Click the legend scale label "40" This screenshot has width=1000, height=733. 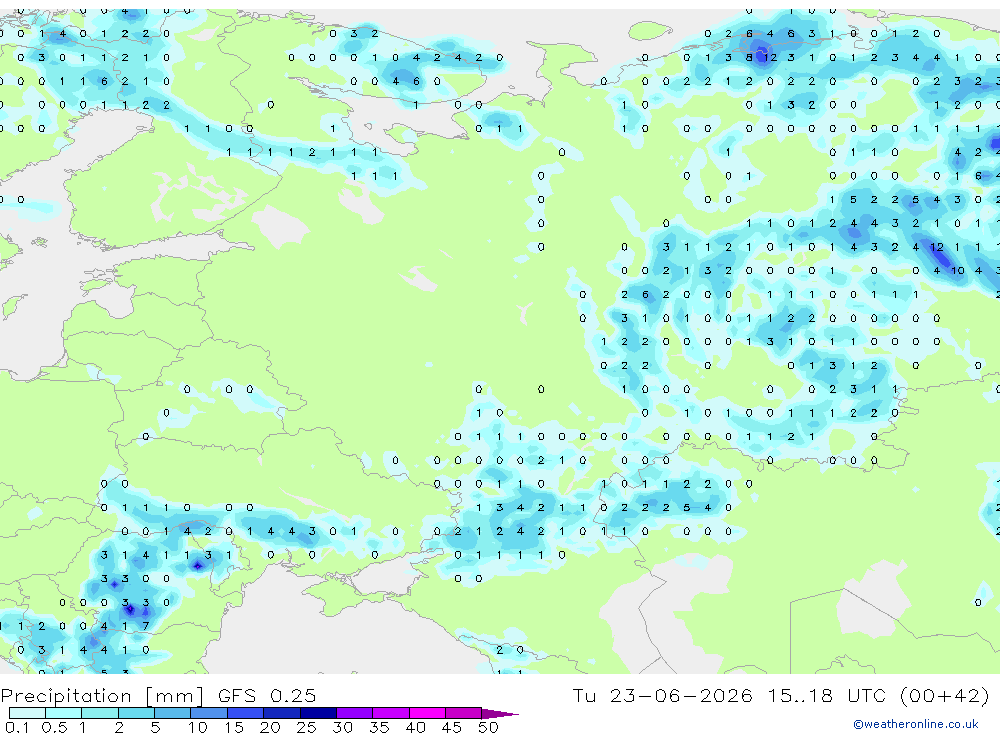click(415, 727)
